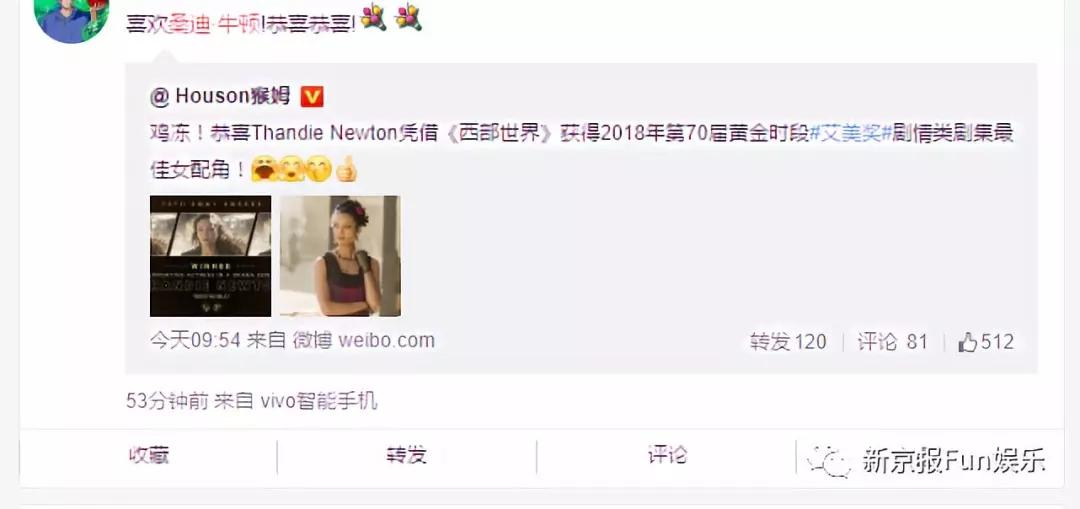1080x509 pixels.
Task: Open the @Houson猴姆 profile link
Action: 220,96
